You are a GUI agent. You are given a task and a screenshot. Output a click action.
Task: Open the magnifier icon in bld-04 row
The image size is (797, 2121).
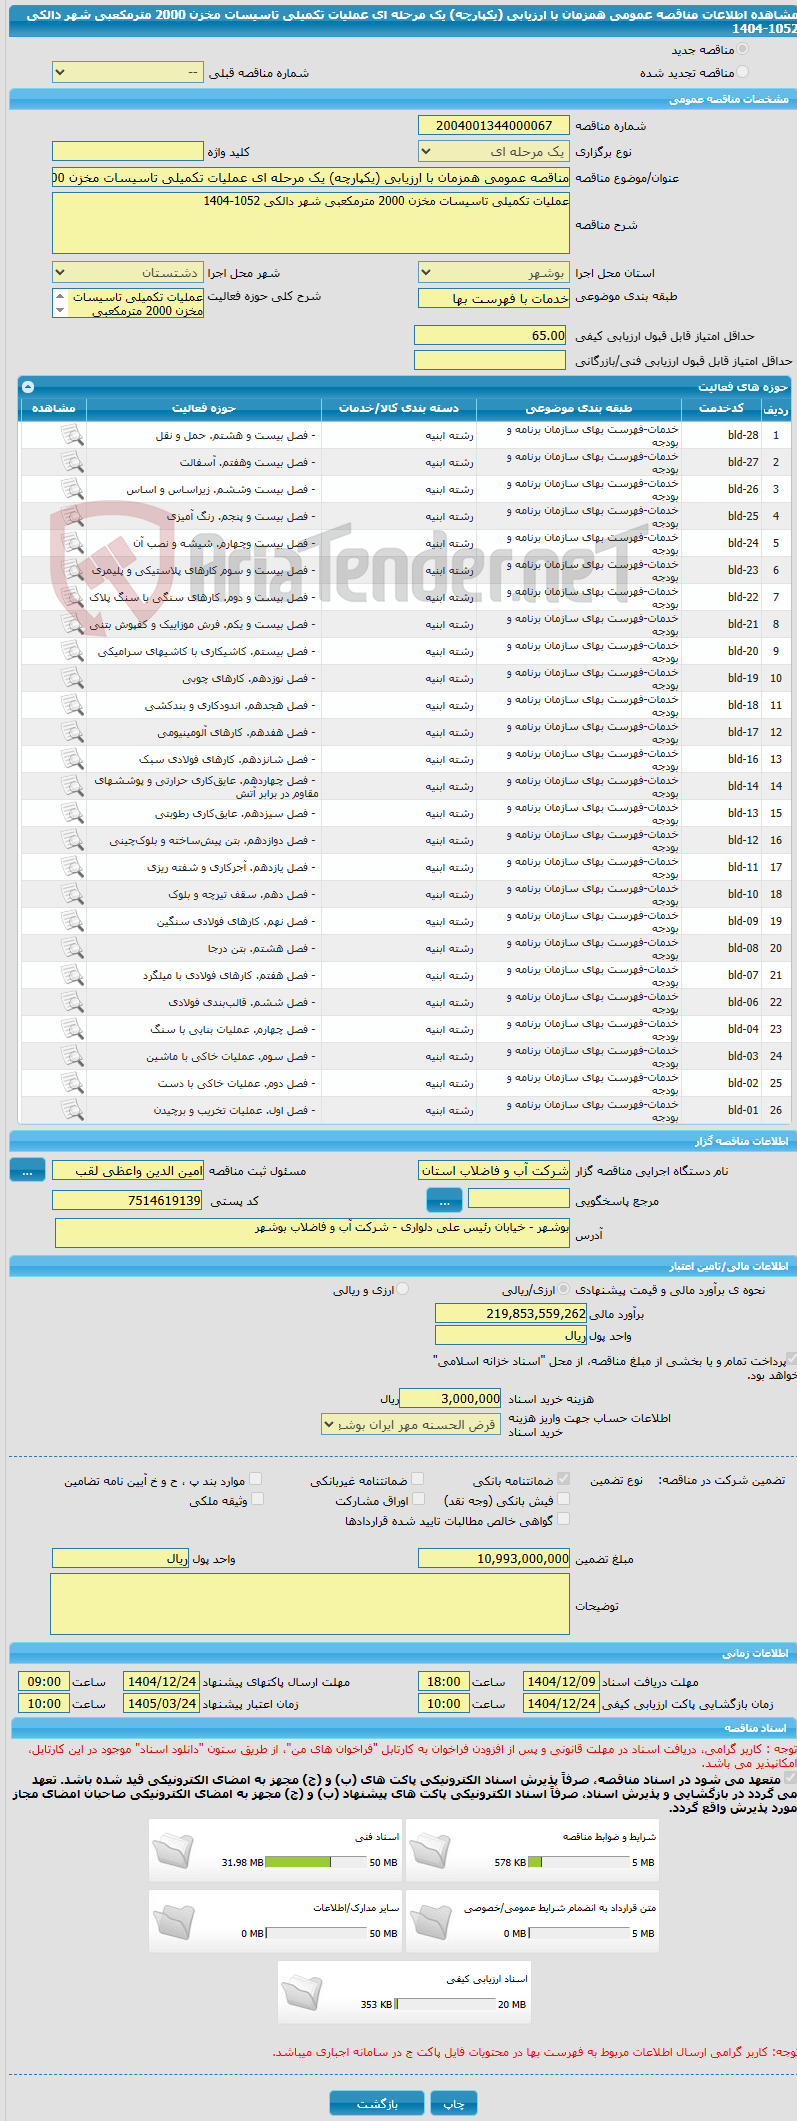click(72, 1029)
